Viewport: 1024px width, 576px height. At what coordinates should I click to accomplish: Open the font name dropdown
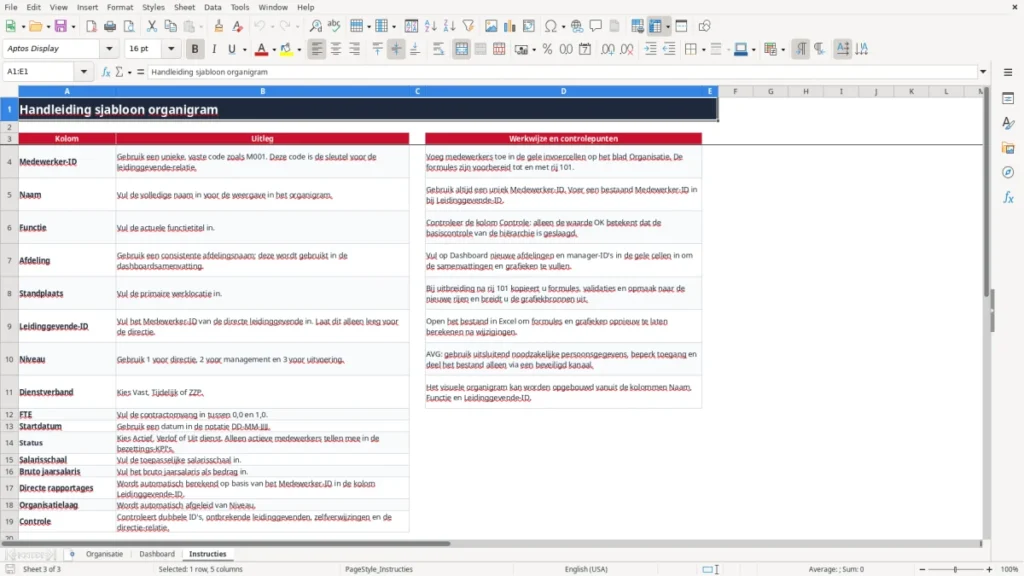[x=109, y=49]
